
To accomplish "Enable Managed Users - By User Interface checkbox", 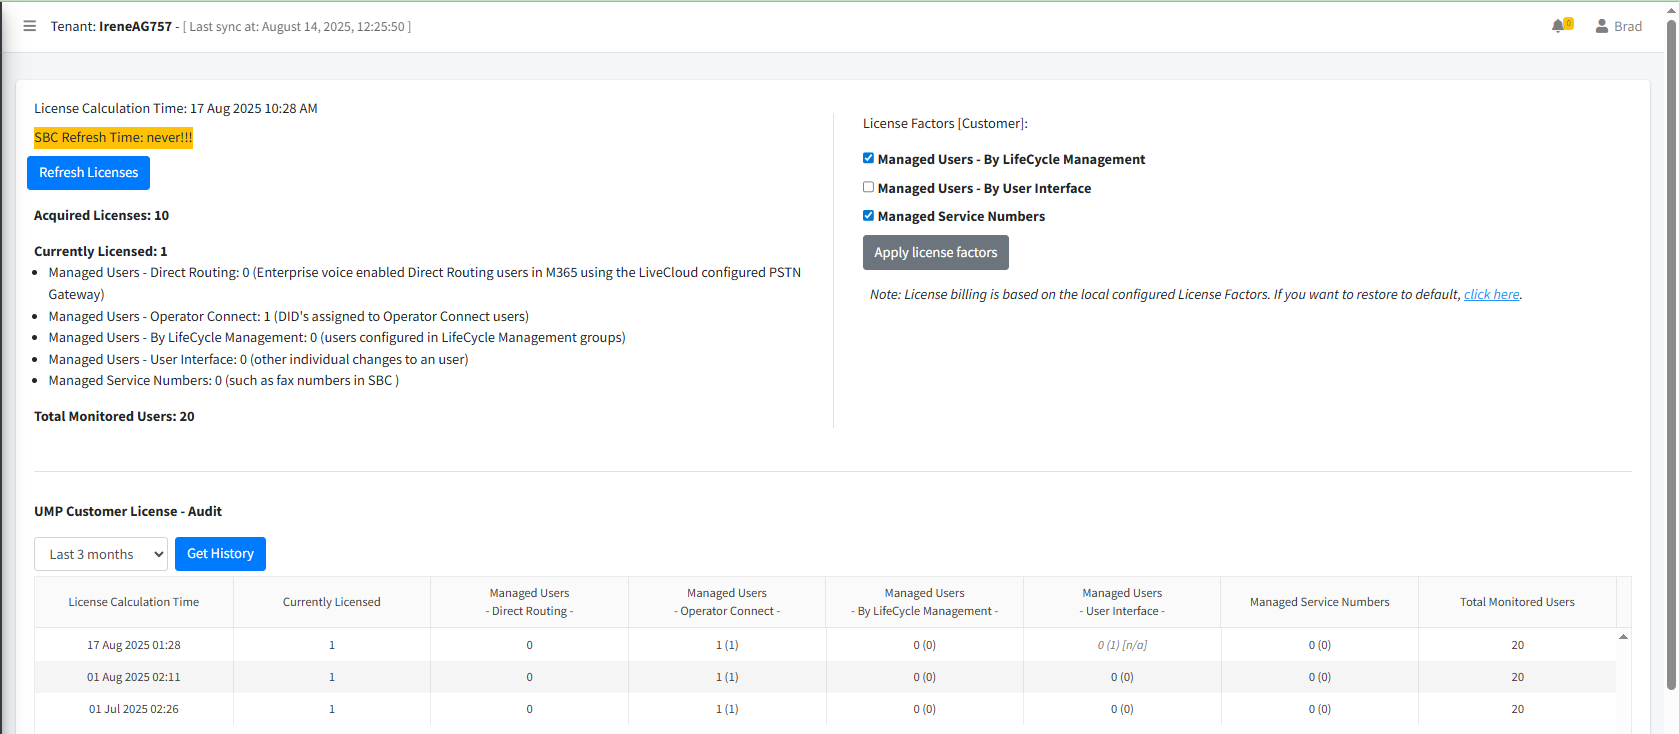I will click(x=868, y=187).
